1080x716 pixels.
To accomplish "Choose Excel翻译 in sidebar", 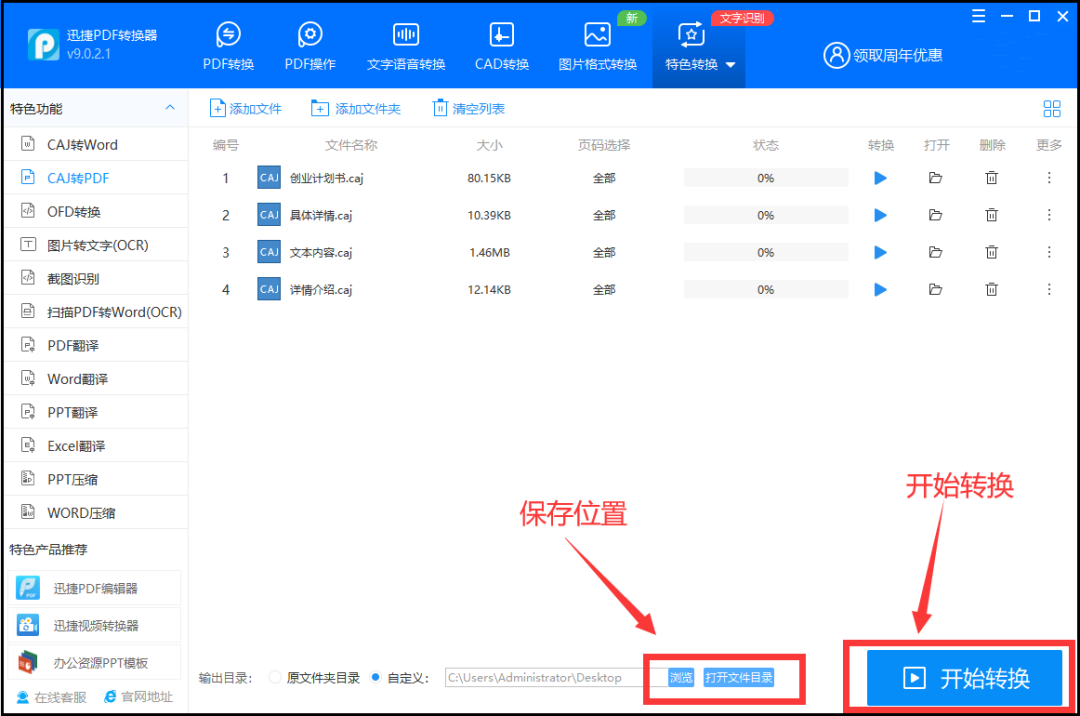I will click(x=96, y=446).
